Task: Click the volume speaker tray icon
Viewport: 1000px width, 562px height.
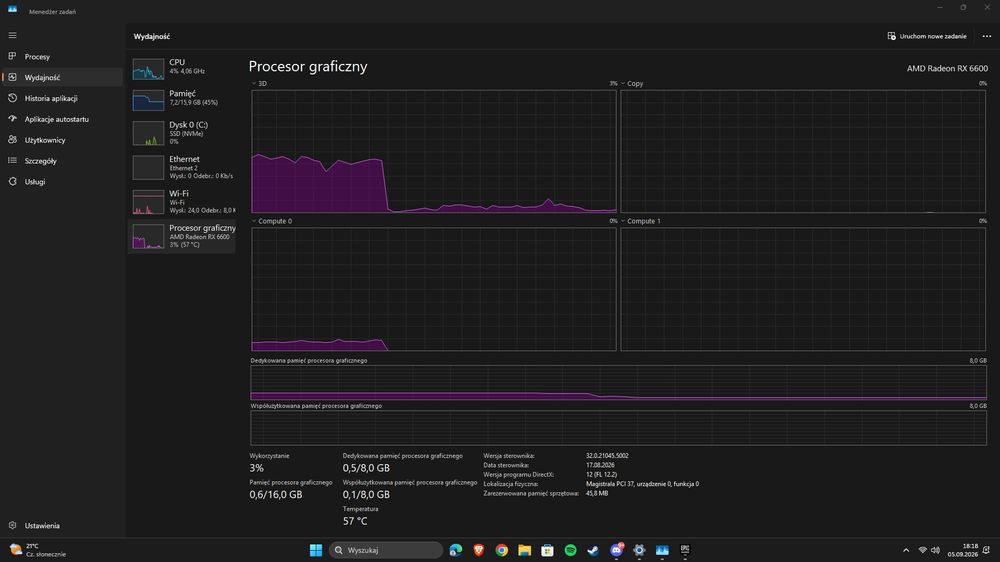Action: pos(935,550)
